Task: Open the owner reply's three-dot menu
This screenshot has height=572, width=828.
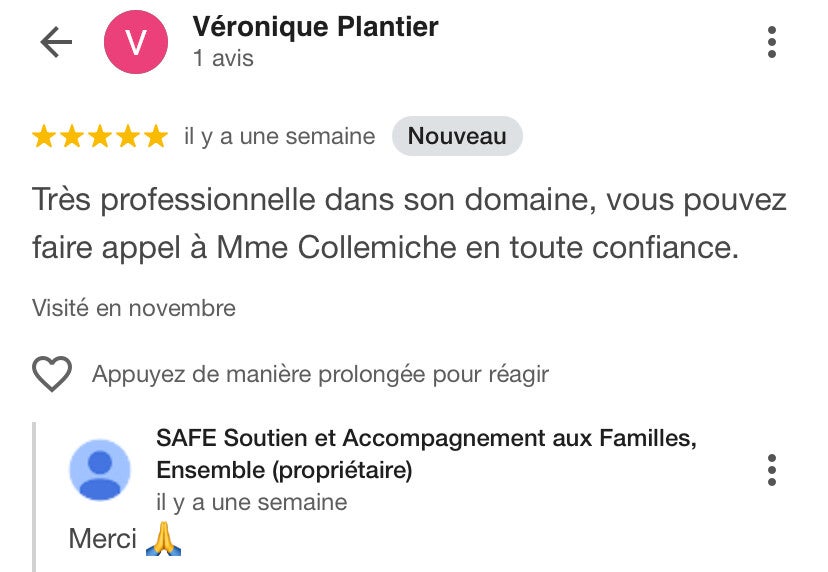Action: [771, 469]
